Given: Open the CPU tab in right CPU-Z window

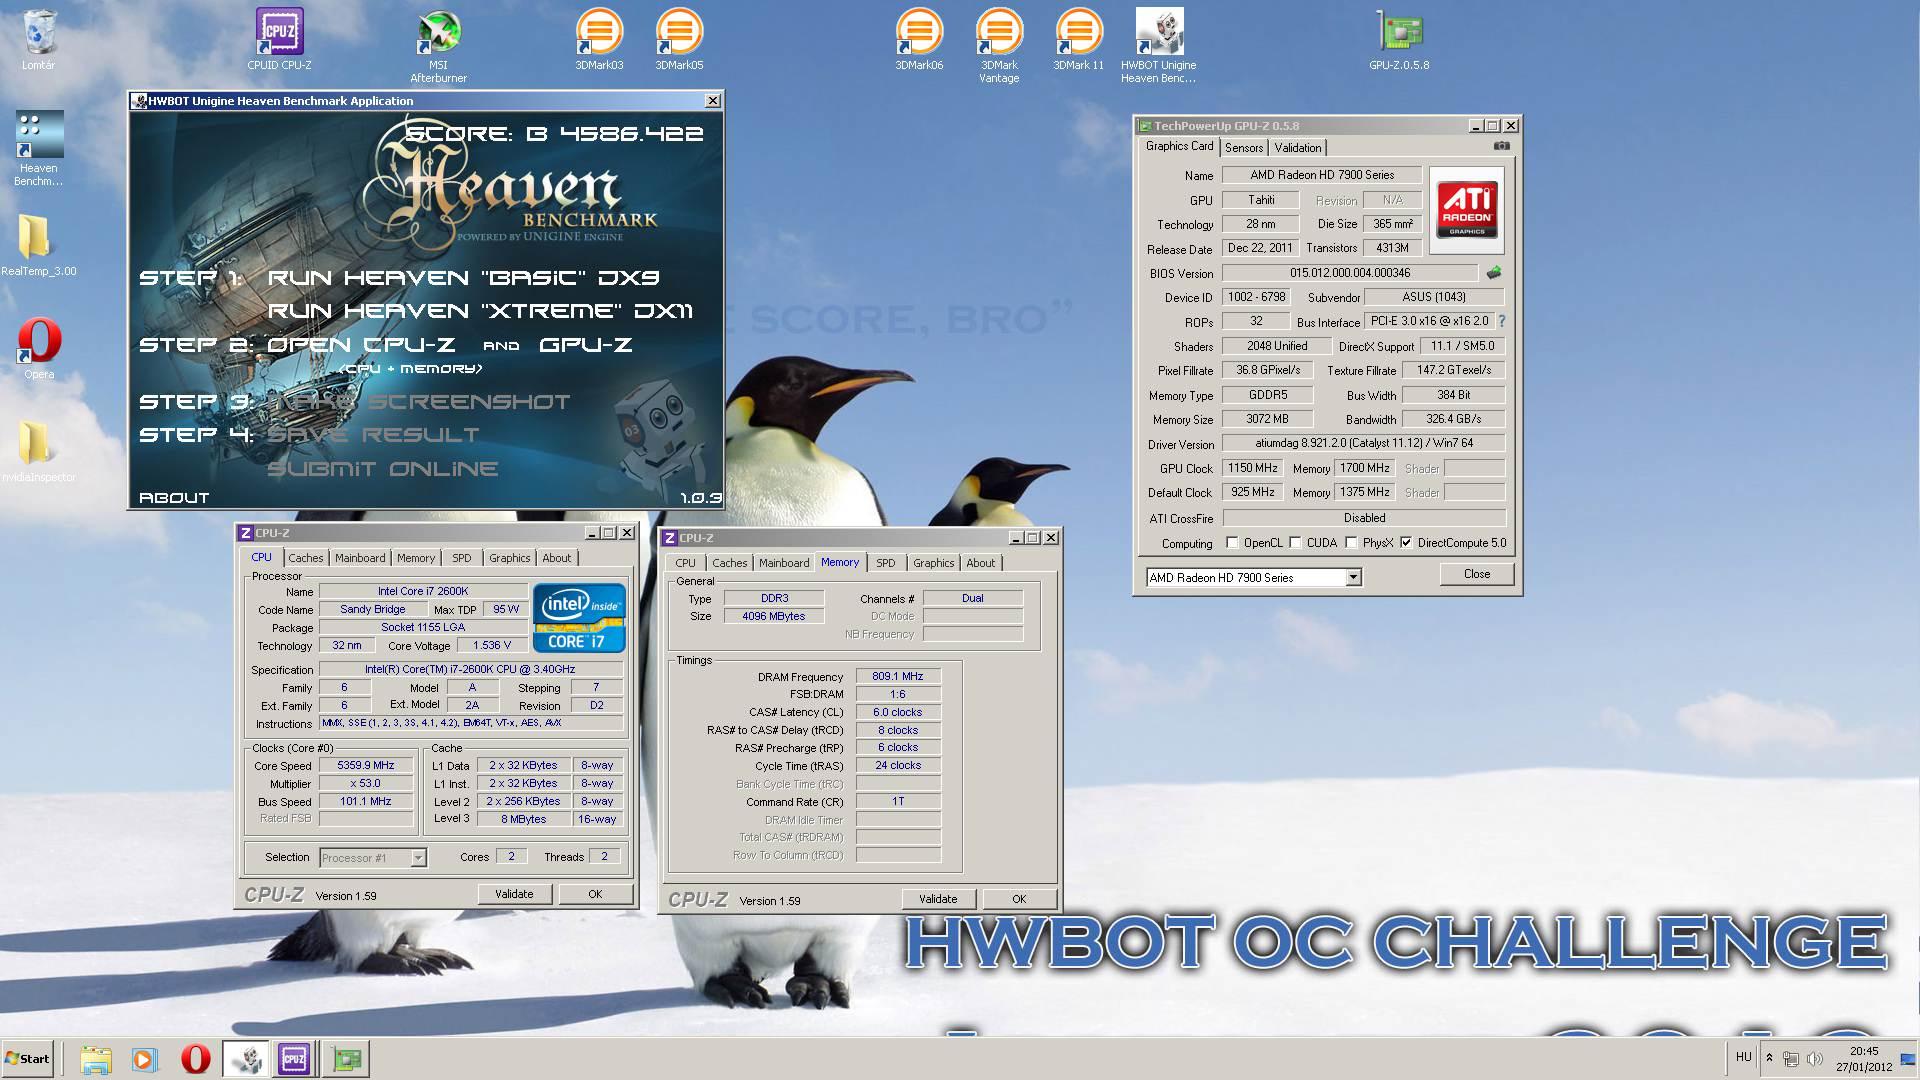Looking at the screenshot, I should click(686, 564).
